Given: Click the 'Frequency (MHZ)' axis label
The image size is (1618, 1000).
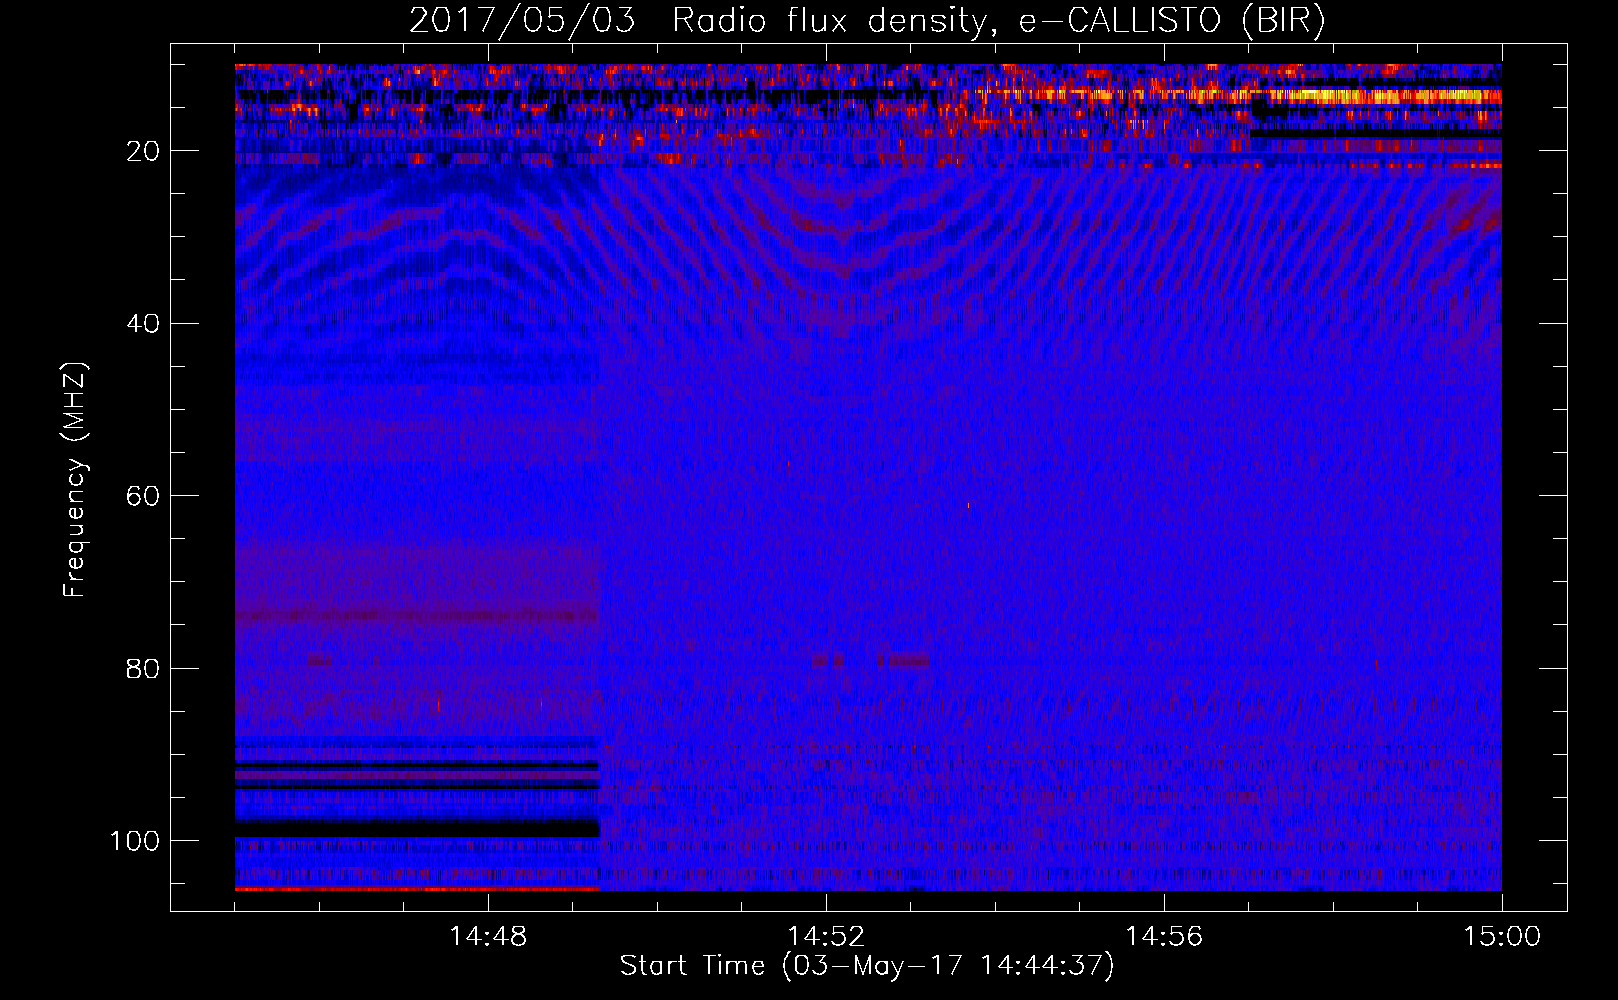Looking at the screenshot, I should [75, 481].
